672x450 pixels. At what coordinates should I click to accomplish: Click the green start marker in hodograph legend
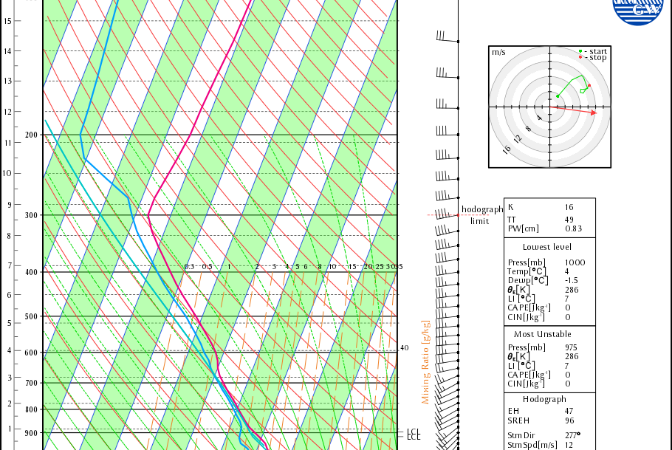point(580,51)
